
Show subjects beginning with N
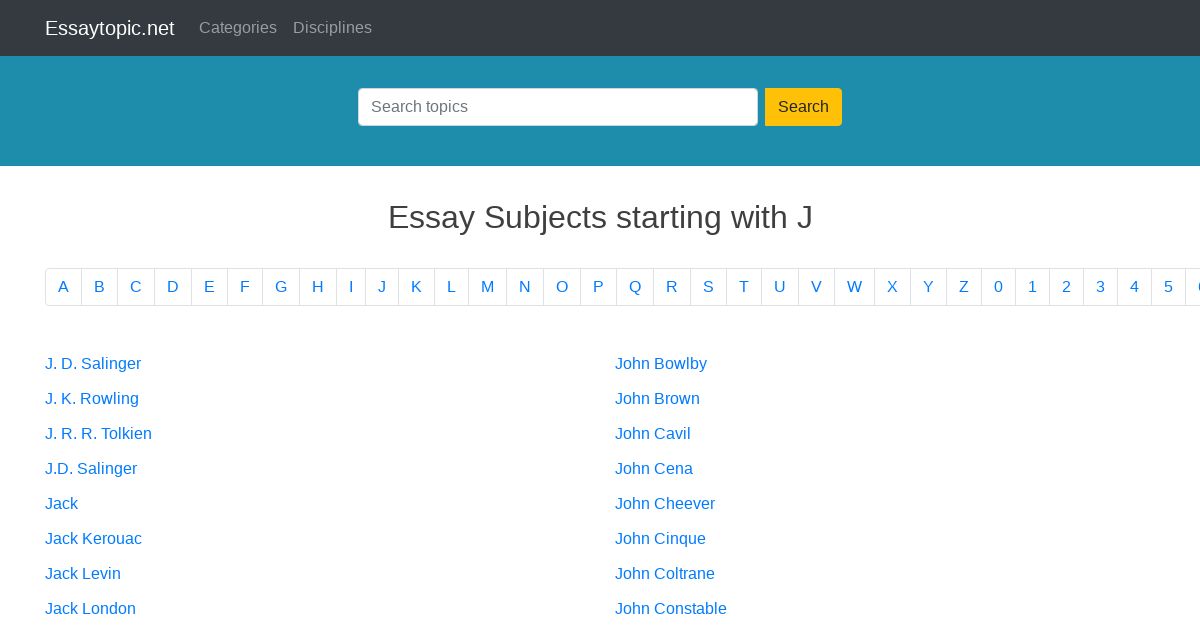[525, 287]
